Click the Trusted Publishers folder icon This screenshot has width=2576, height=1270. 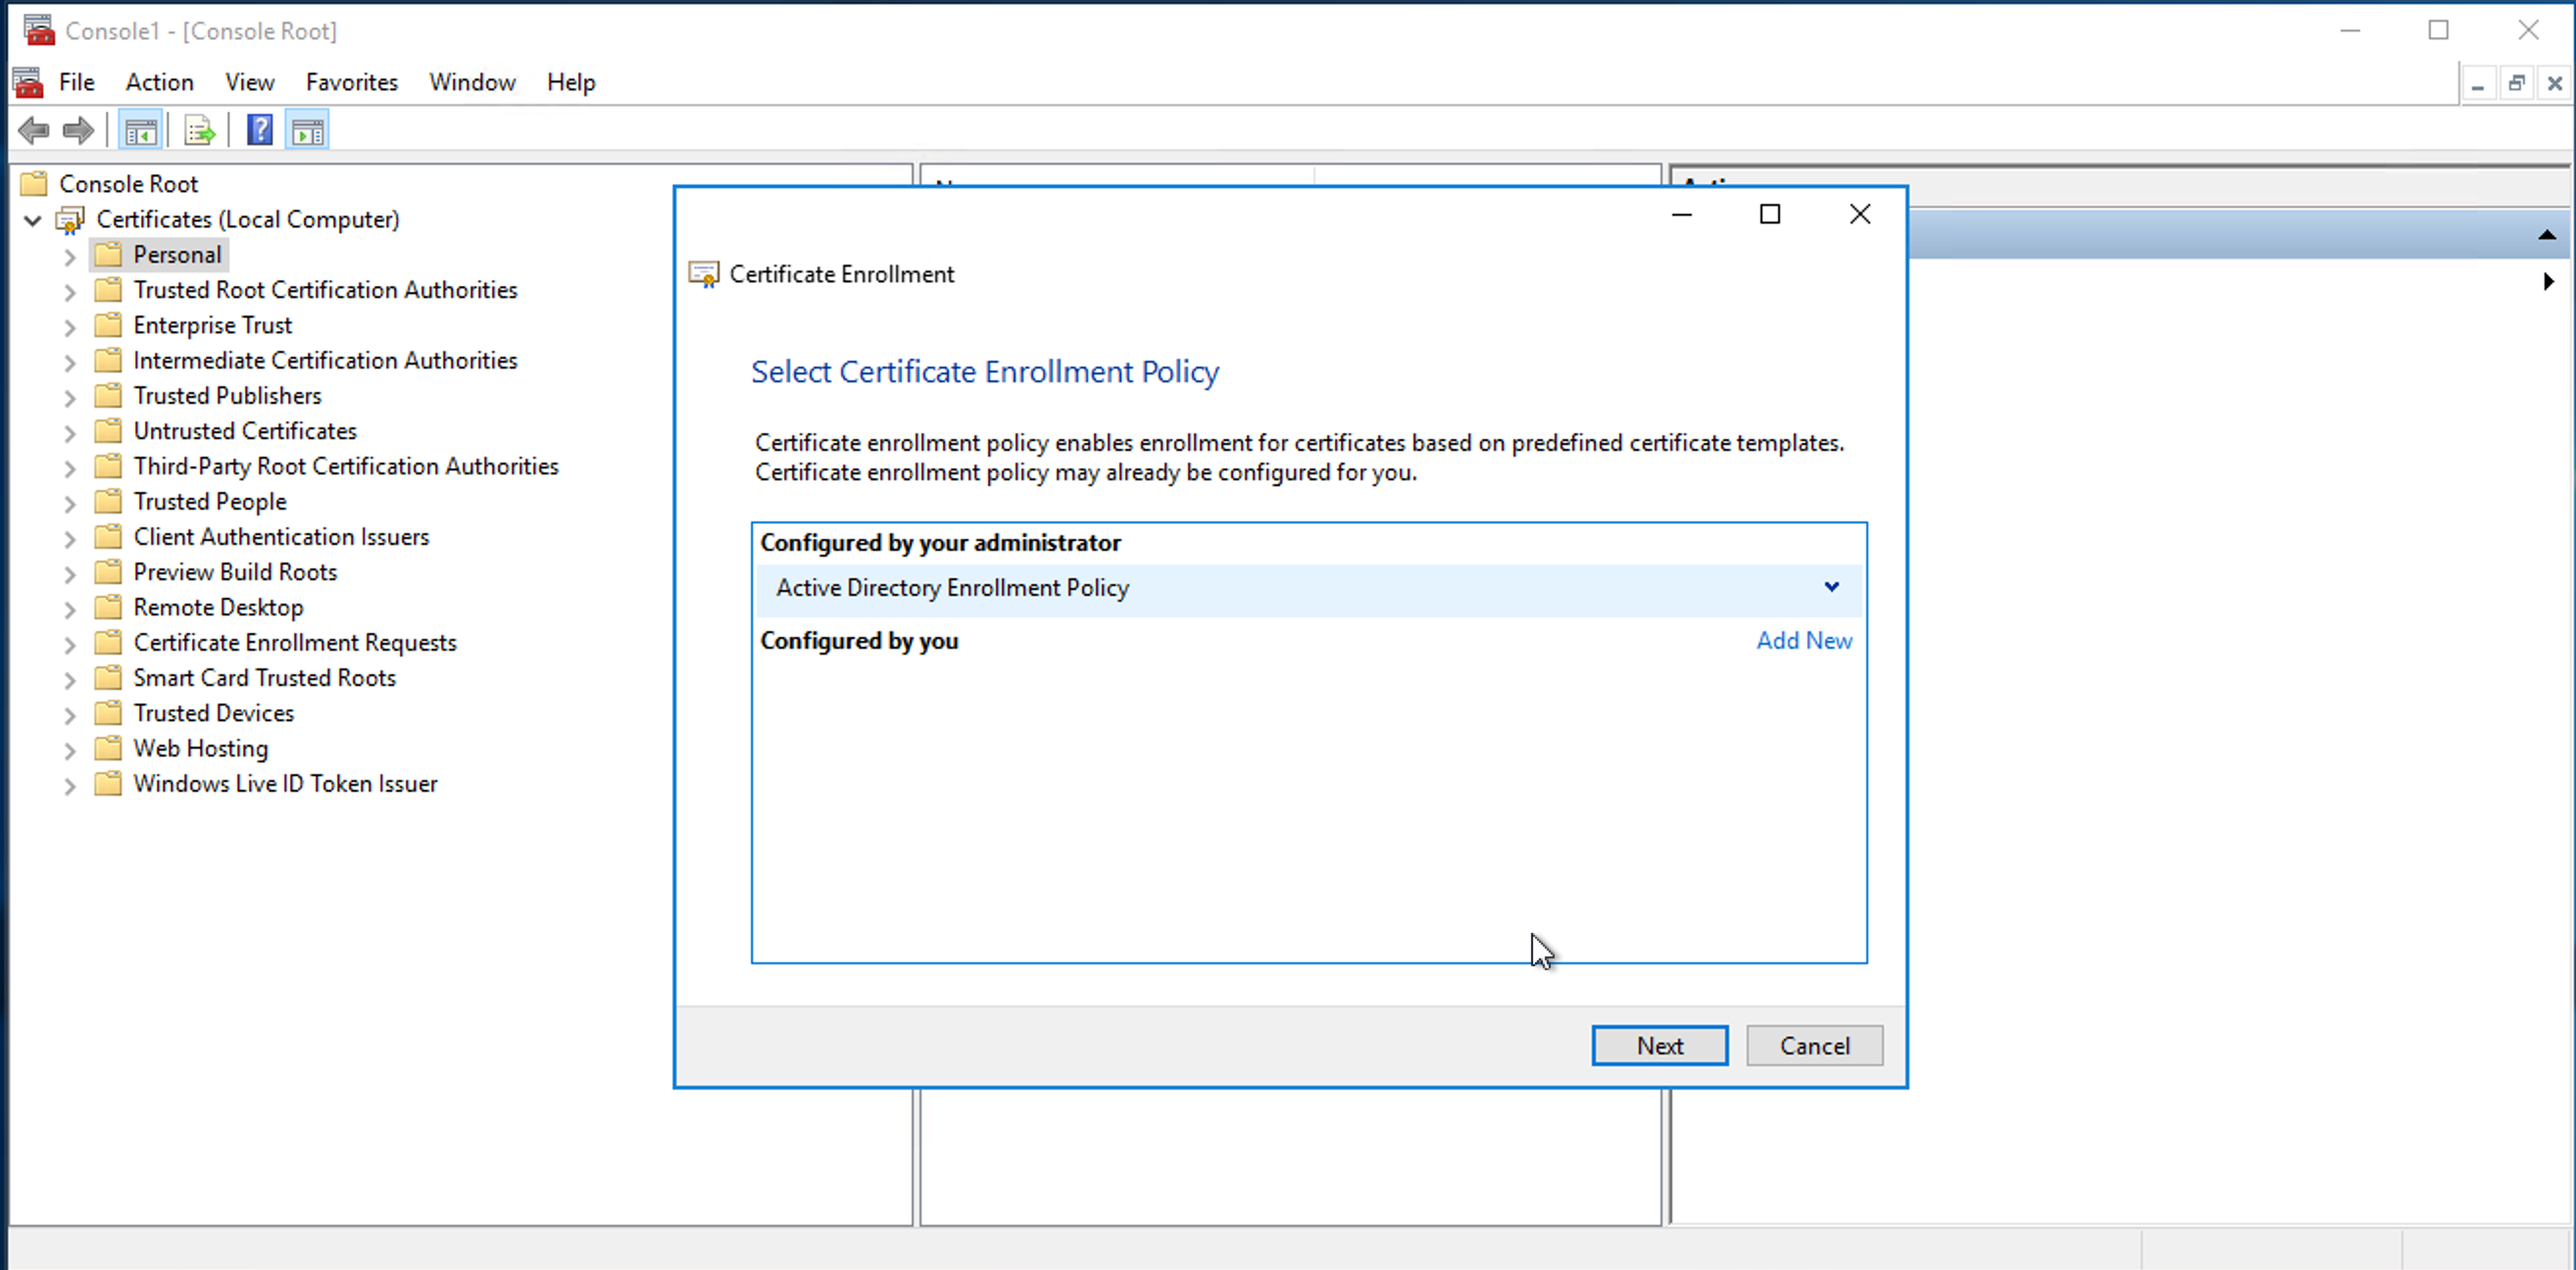click(108, 395)
